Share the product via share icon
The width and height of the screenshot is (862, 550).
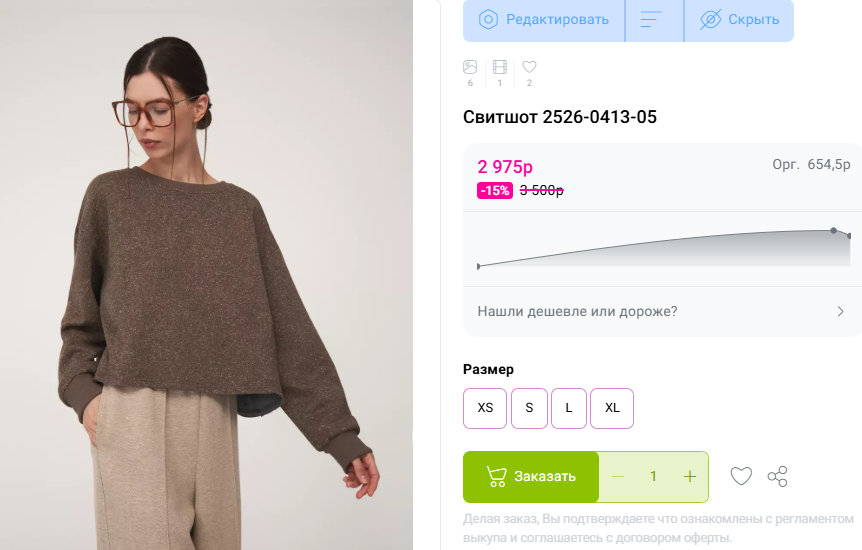[x=777, y=476]
